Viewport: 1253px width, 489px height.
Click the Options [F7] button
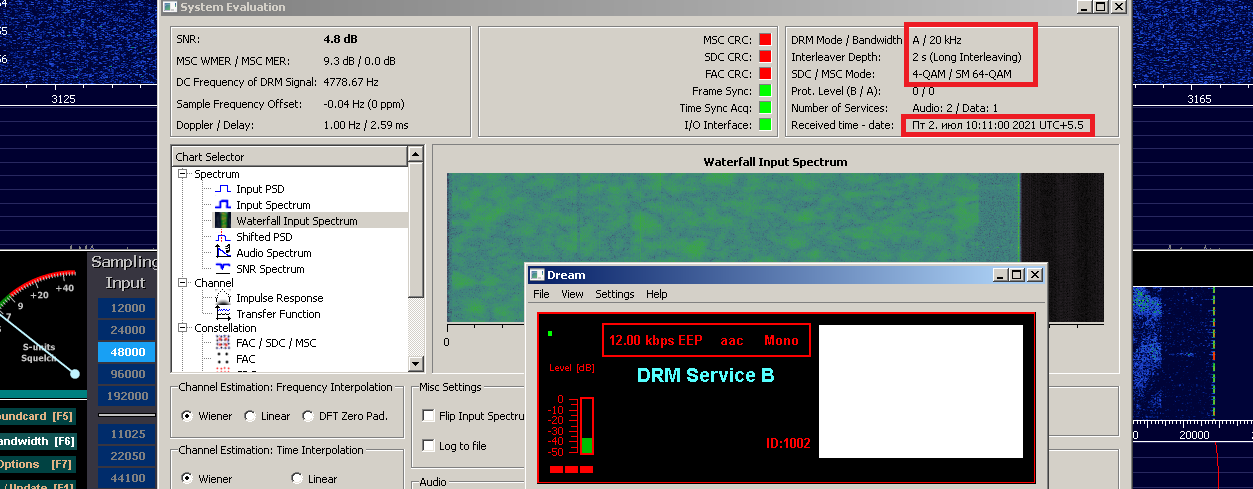[38, 465]
